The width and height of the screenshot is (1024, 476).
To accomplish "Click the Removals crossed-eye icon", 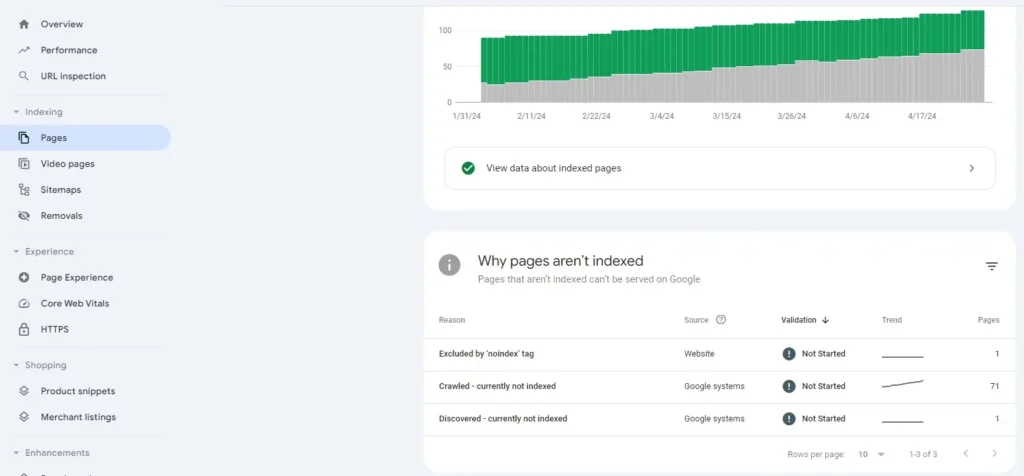I will click(24, 215).
